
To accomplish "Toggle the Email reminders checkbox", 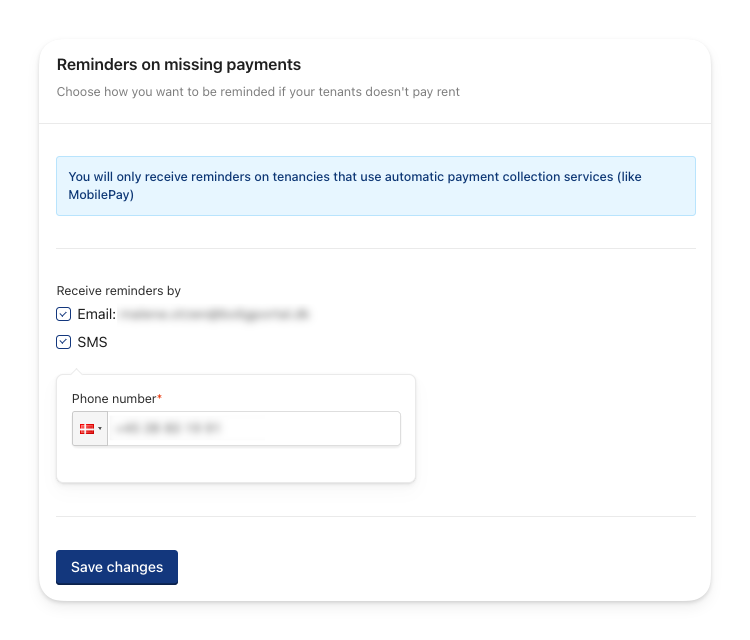I will (64, 314).
